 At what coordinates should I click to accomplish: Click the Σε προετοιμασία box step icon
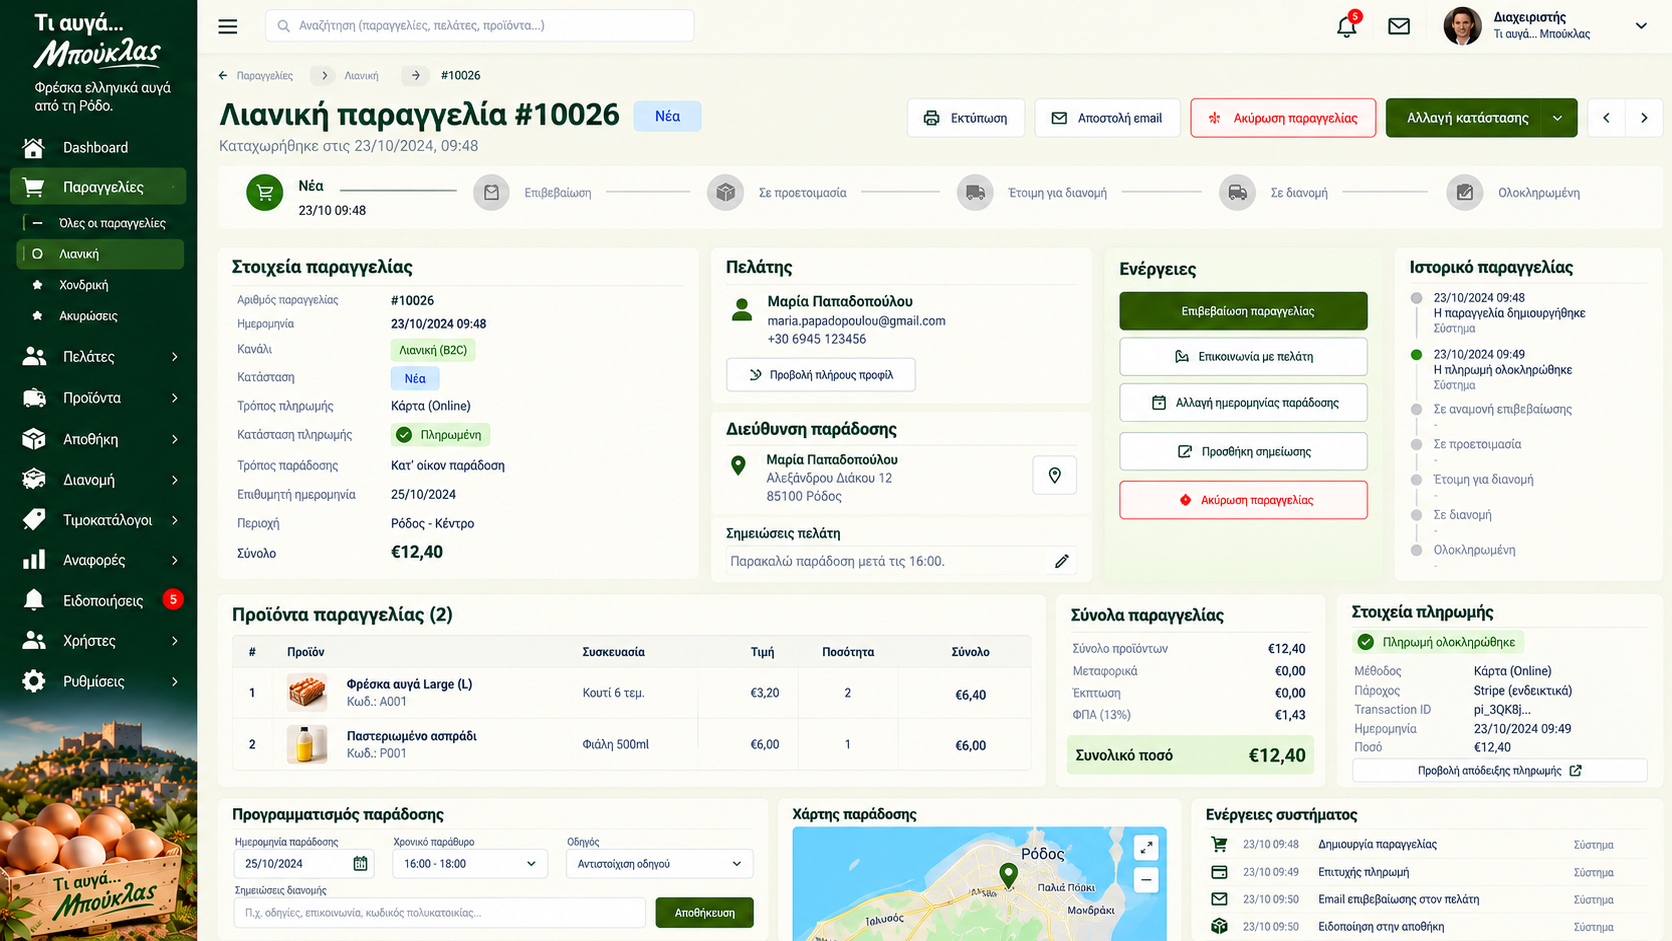(725, 192)
